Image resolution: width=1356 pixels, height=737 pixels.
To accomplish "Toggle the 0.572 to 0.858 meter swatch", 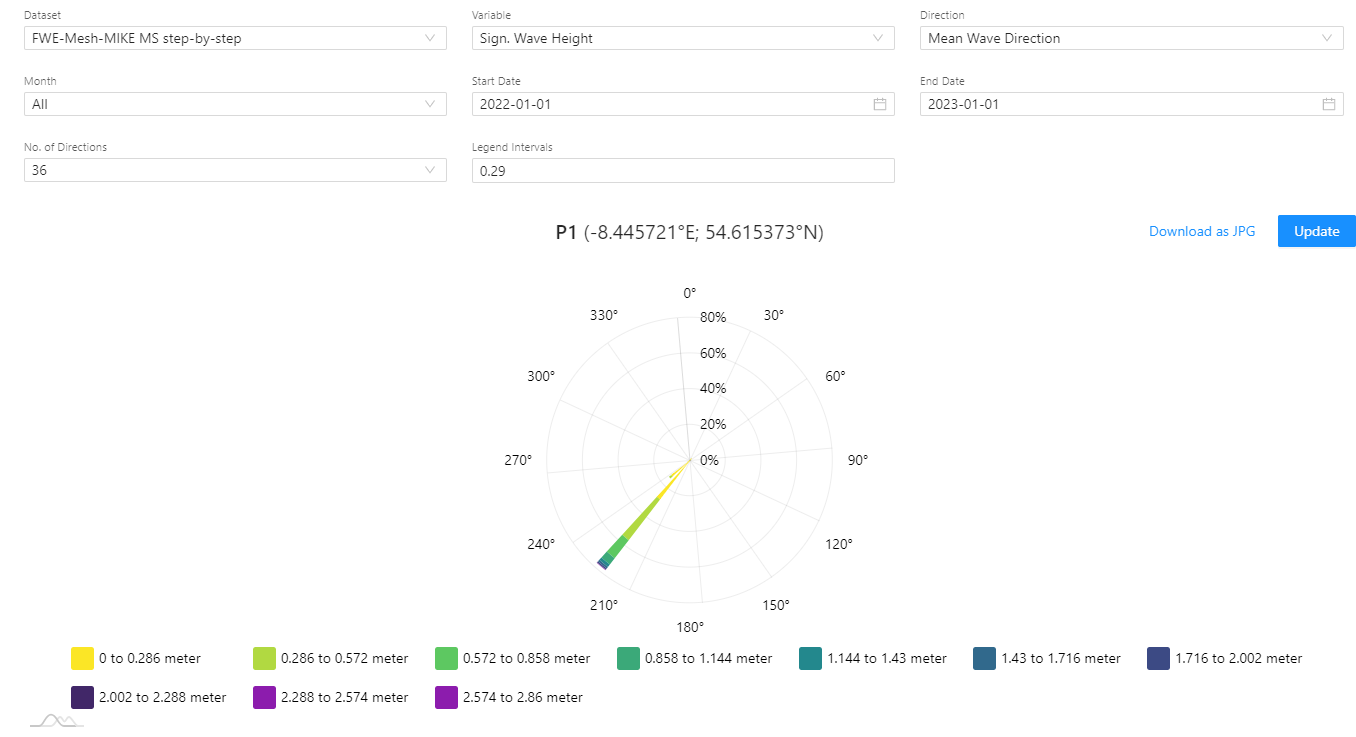I will click(447, 658).
